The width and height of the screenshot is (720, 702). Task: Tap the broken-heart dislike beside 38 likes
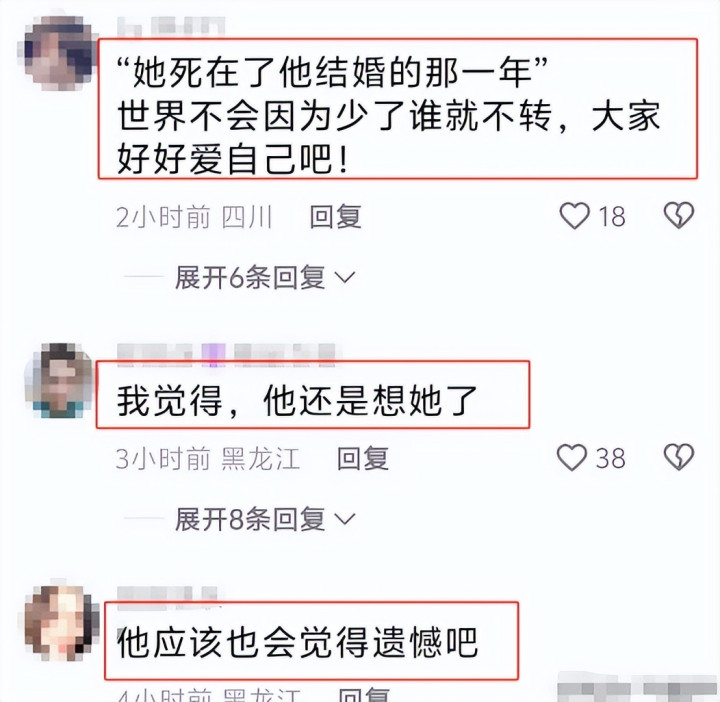point(679,457)
